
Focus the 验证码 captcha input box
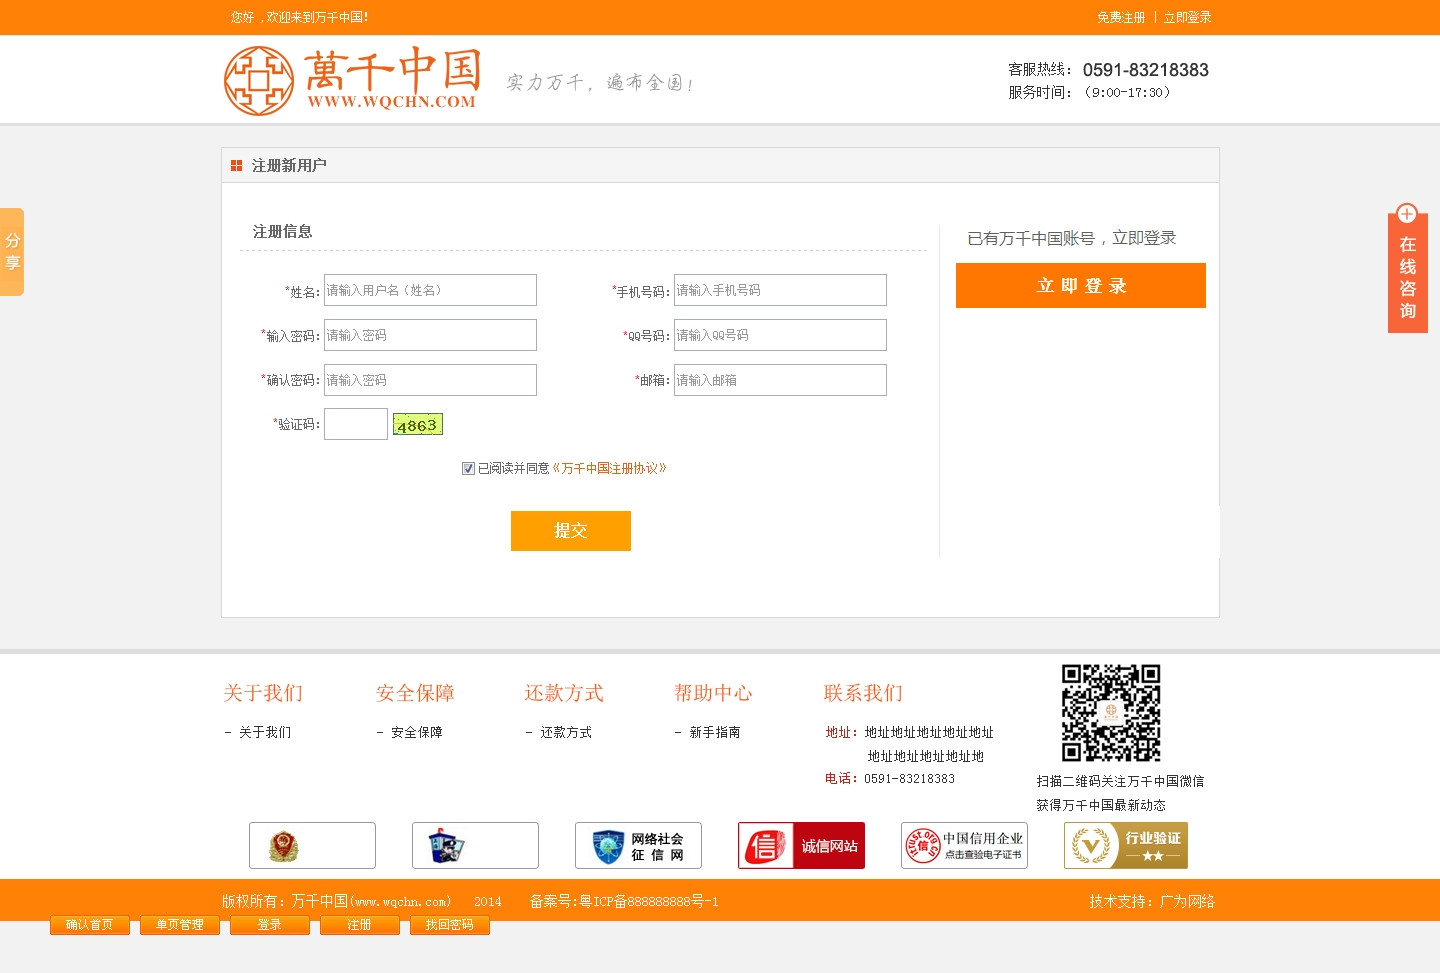click(x=356, y=424)
